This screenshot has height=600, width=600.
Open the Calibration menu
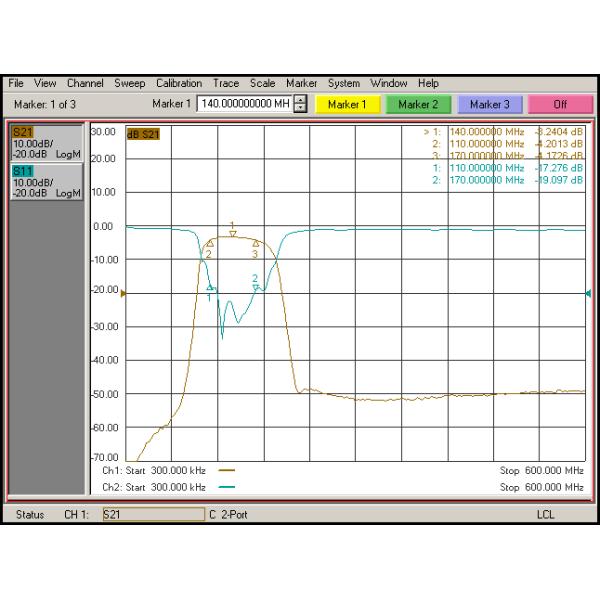(x=180, y=84)
